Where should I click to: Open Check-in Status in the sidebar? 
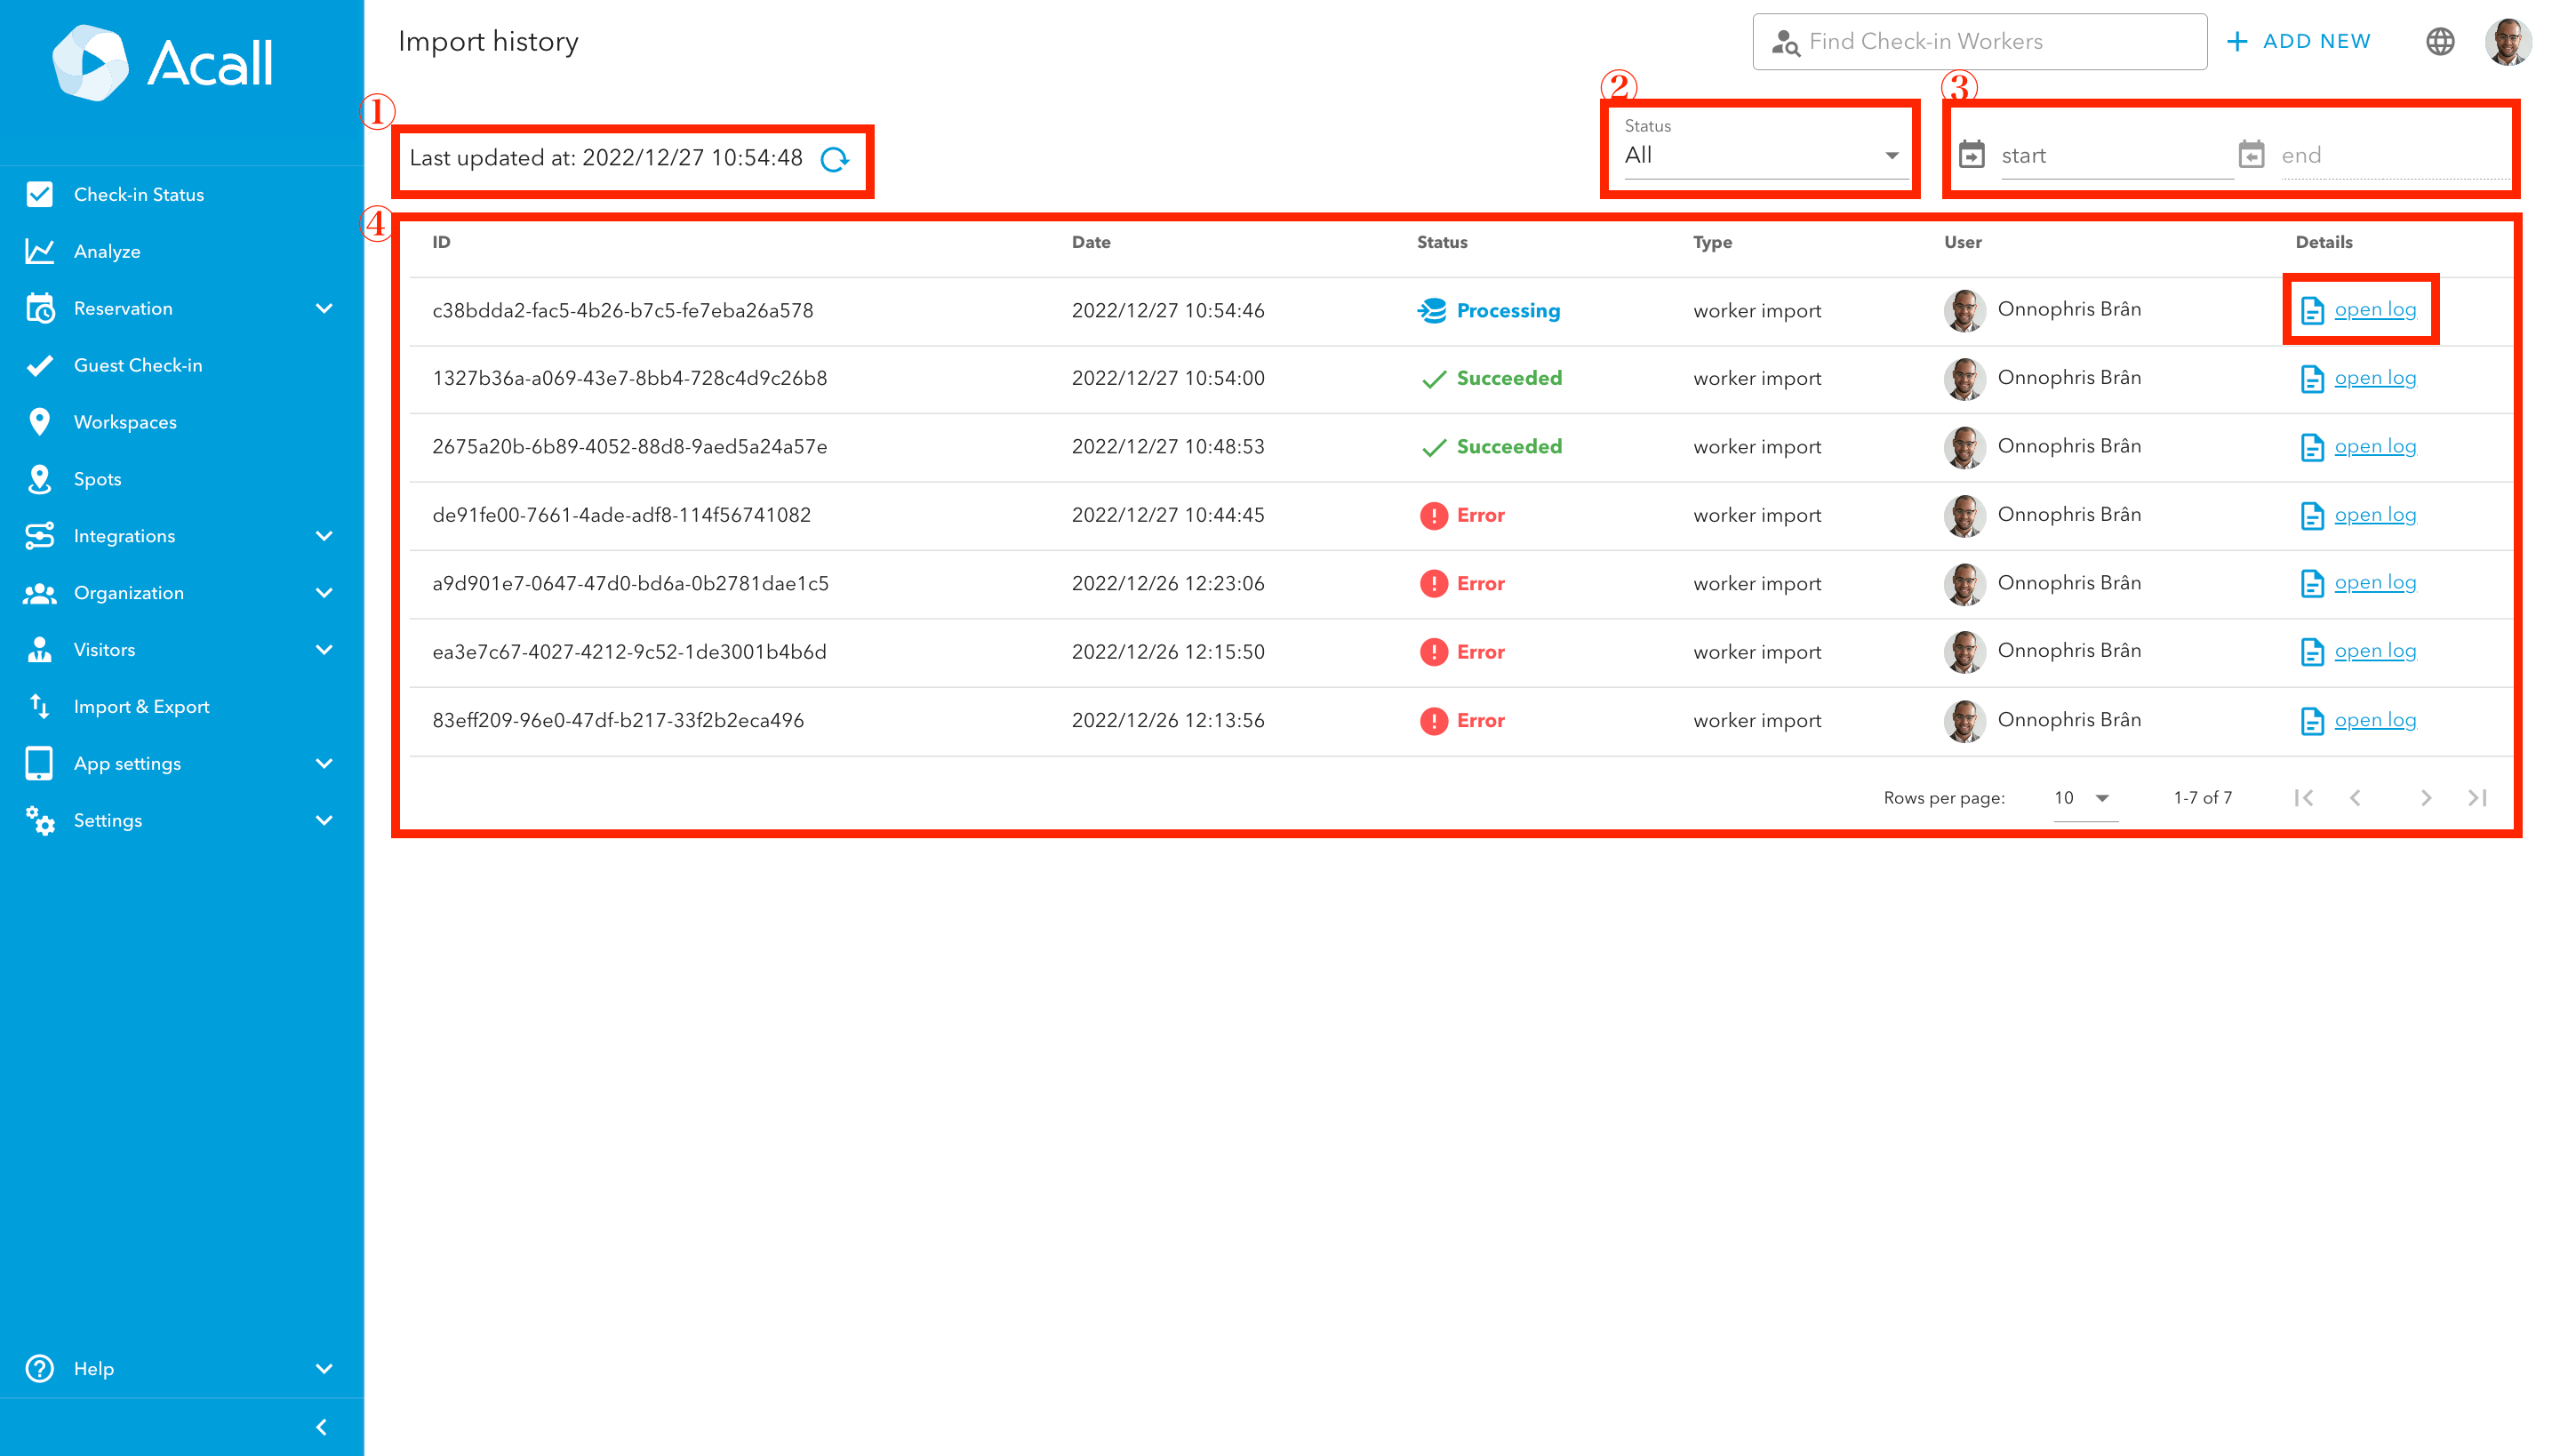point(139,194)
